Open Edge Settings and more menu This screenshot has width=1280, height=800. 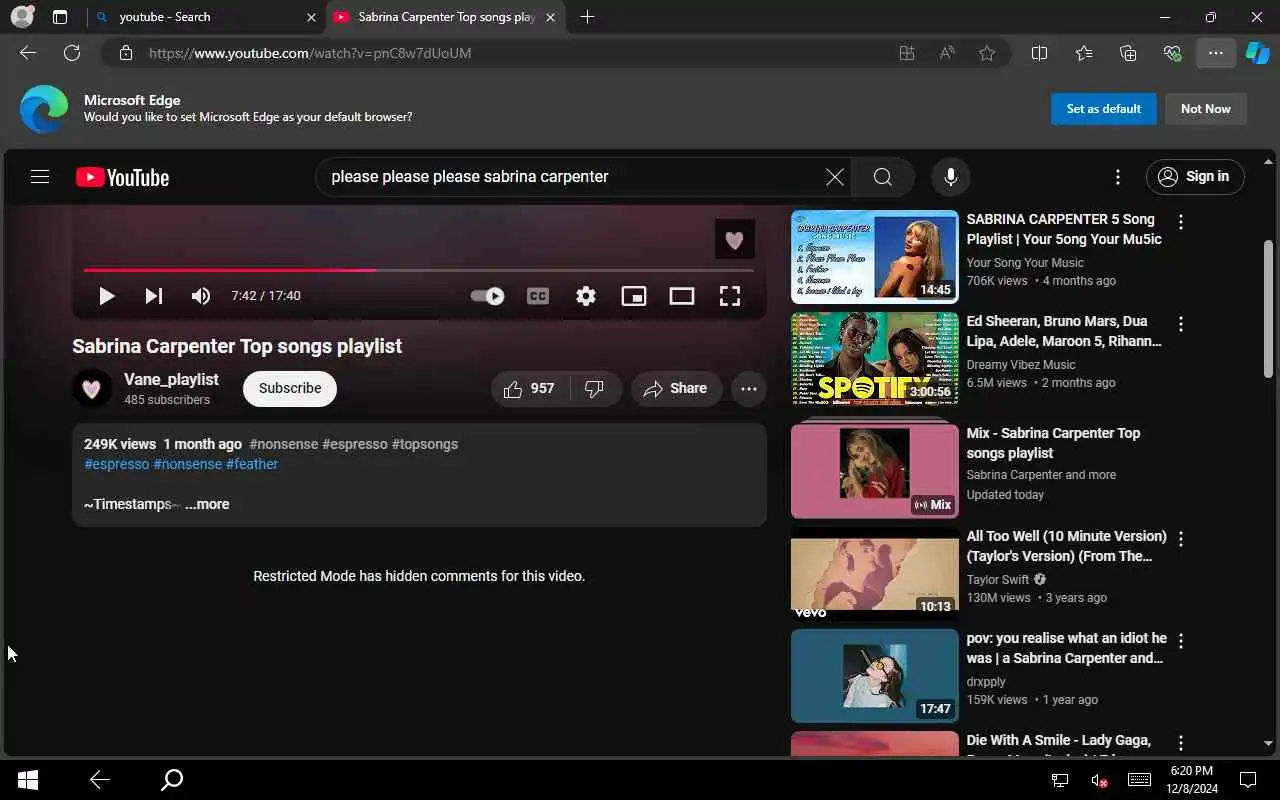click(x=1216, y=53)
